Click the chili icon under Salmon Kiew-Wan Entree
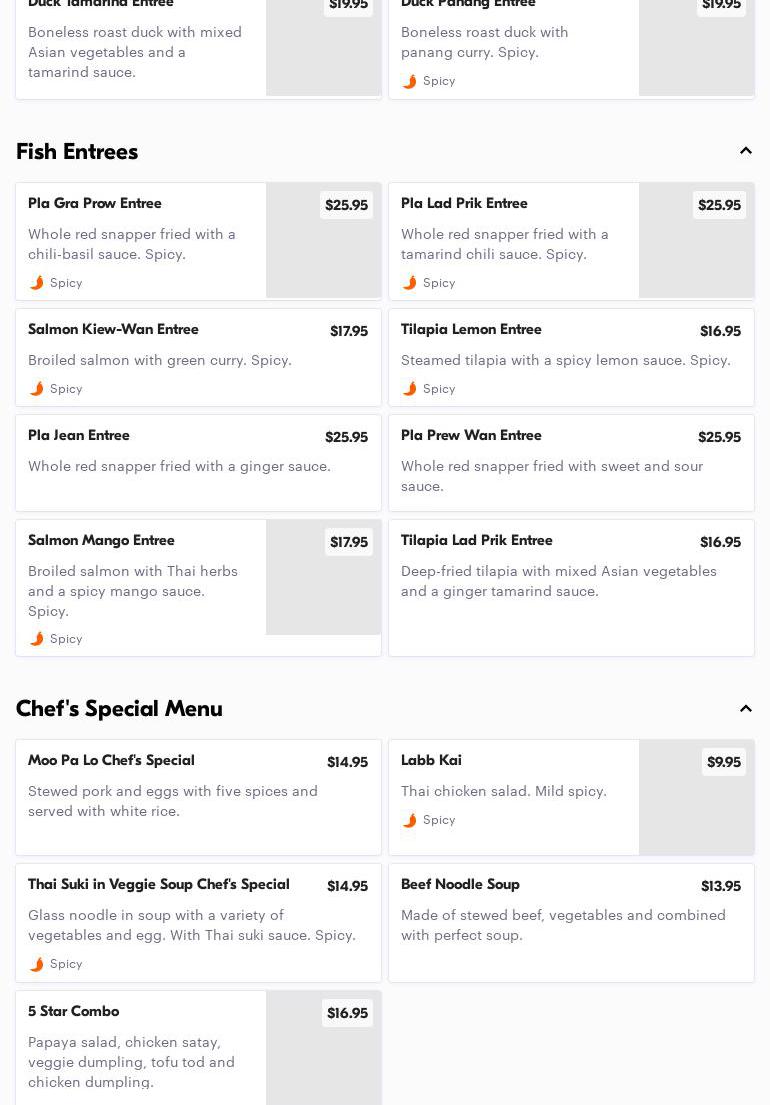The width and height of the screenshot is (770, 1105). click(x=37, y=389)
